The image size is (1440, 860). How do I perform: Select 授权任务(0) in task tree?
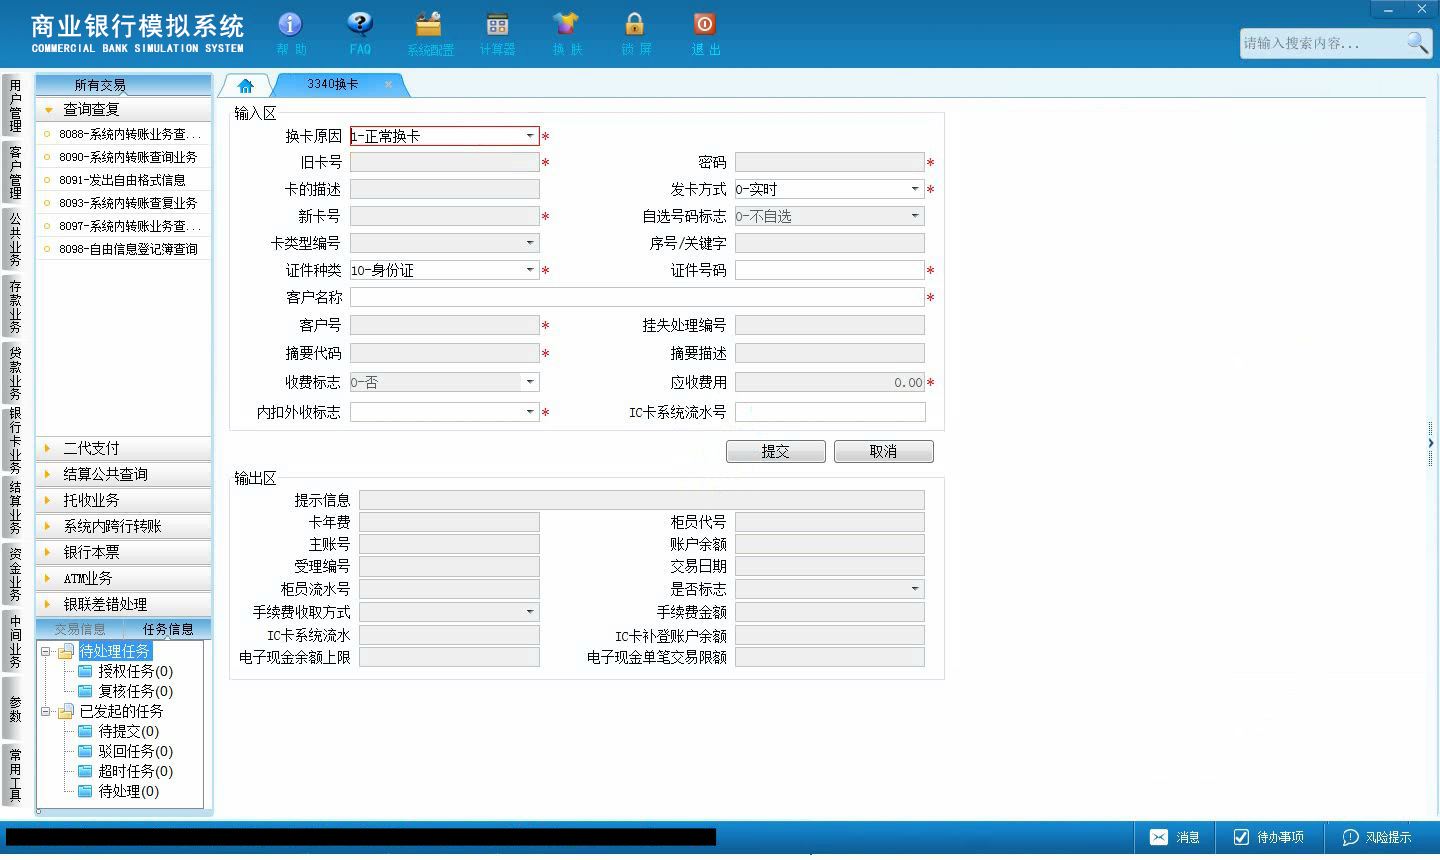click(x=135, y=671)
